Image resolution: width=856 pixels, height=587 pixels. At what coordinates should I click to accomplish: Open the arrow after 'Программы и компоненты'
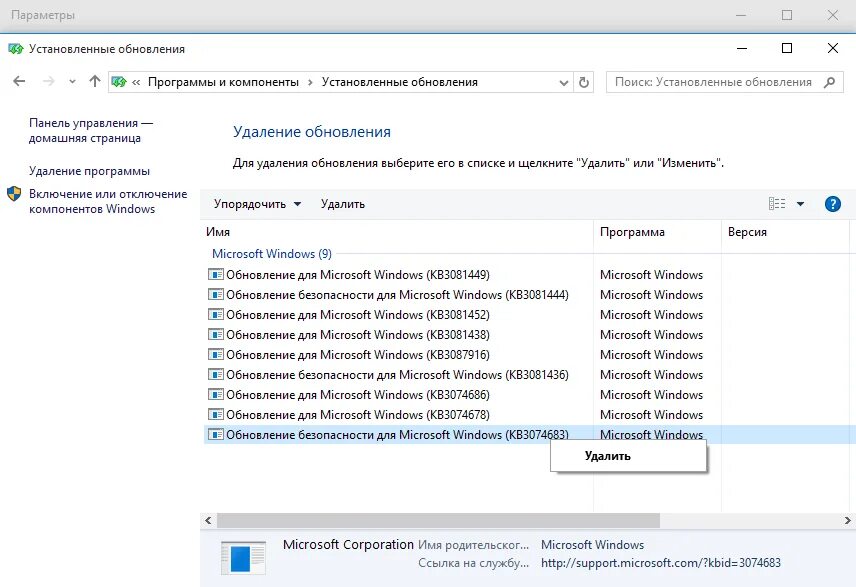tap(310, 82)
